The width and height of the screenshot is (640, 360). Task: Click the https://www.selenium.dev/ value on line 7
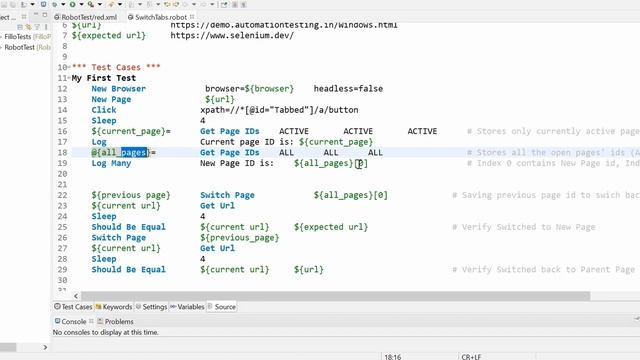tap(232, 36)
